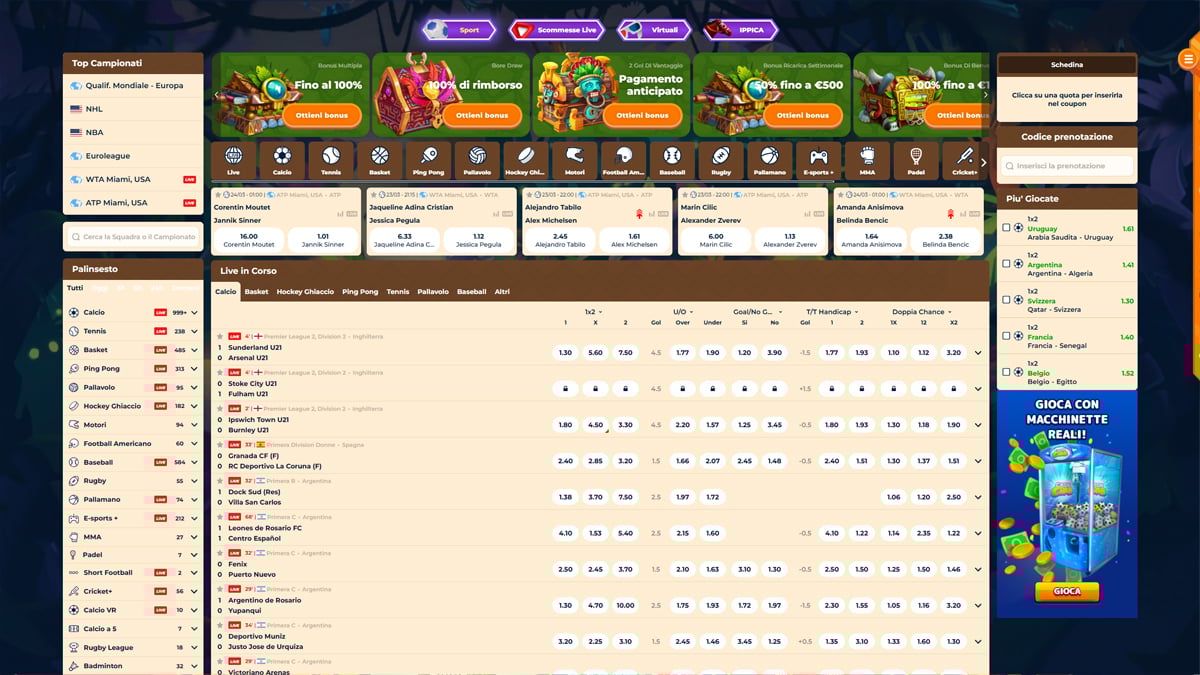Expand Calcio in the Palinsesto list
The image size is (1200, 675).
click(x=194, y=313)
